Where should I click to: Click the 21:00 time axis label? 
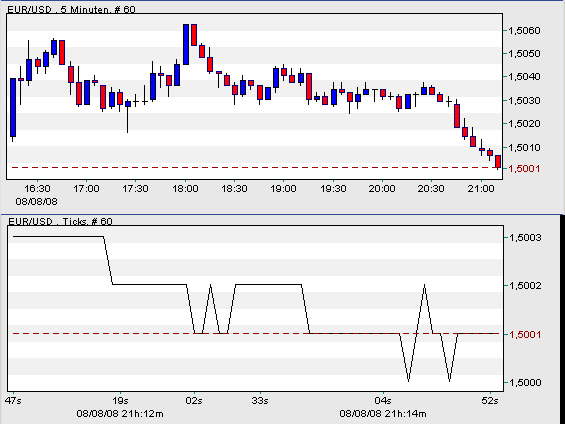point(481,189)
